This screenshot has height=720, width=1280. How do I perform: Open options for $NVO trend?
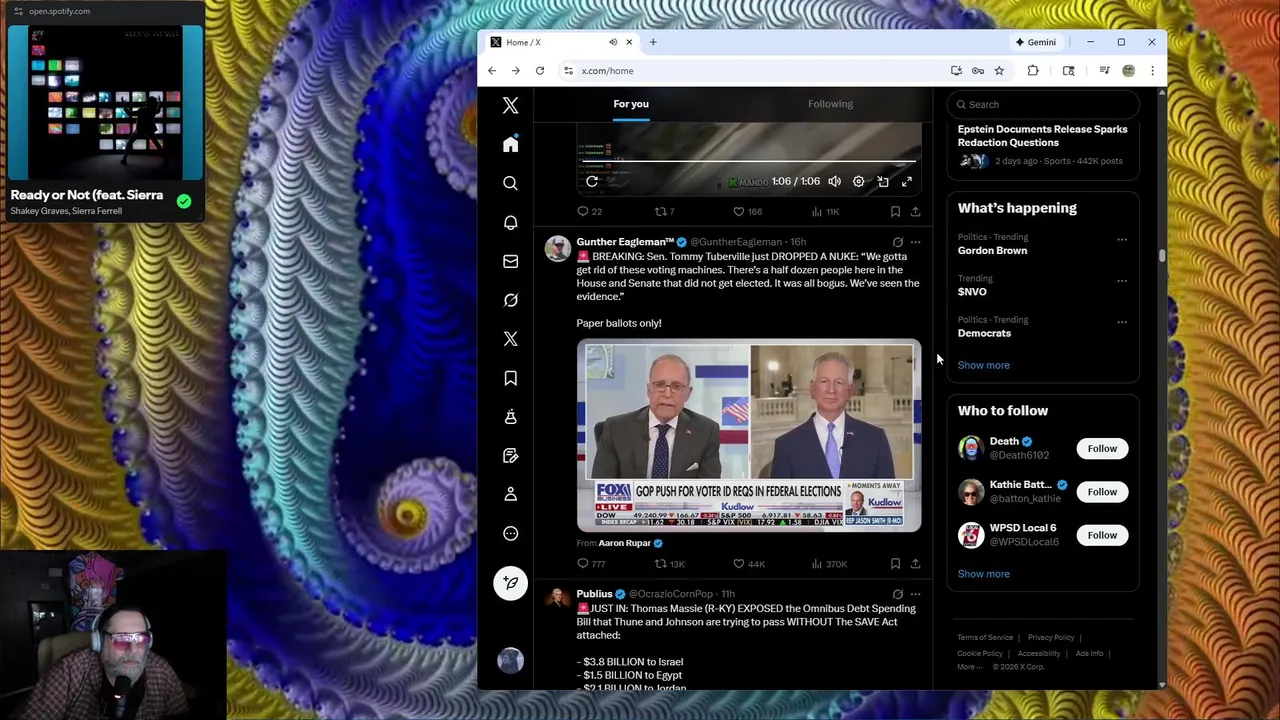[x=1121, y=281]
